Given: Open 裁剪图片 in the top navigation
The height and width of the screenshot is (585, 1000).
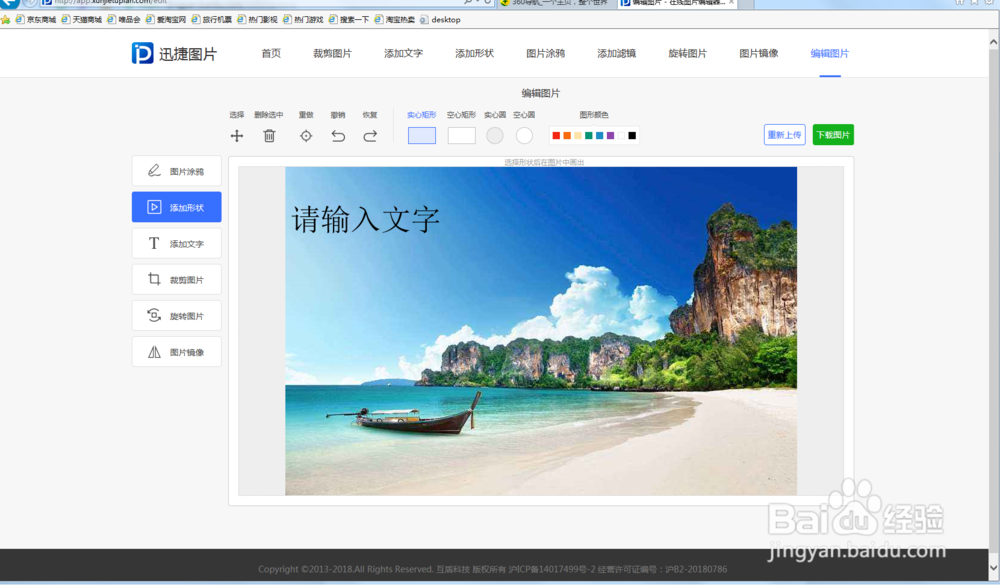Looking at the screenshot, I should [x=332, y=54].
